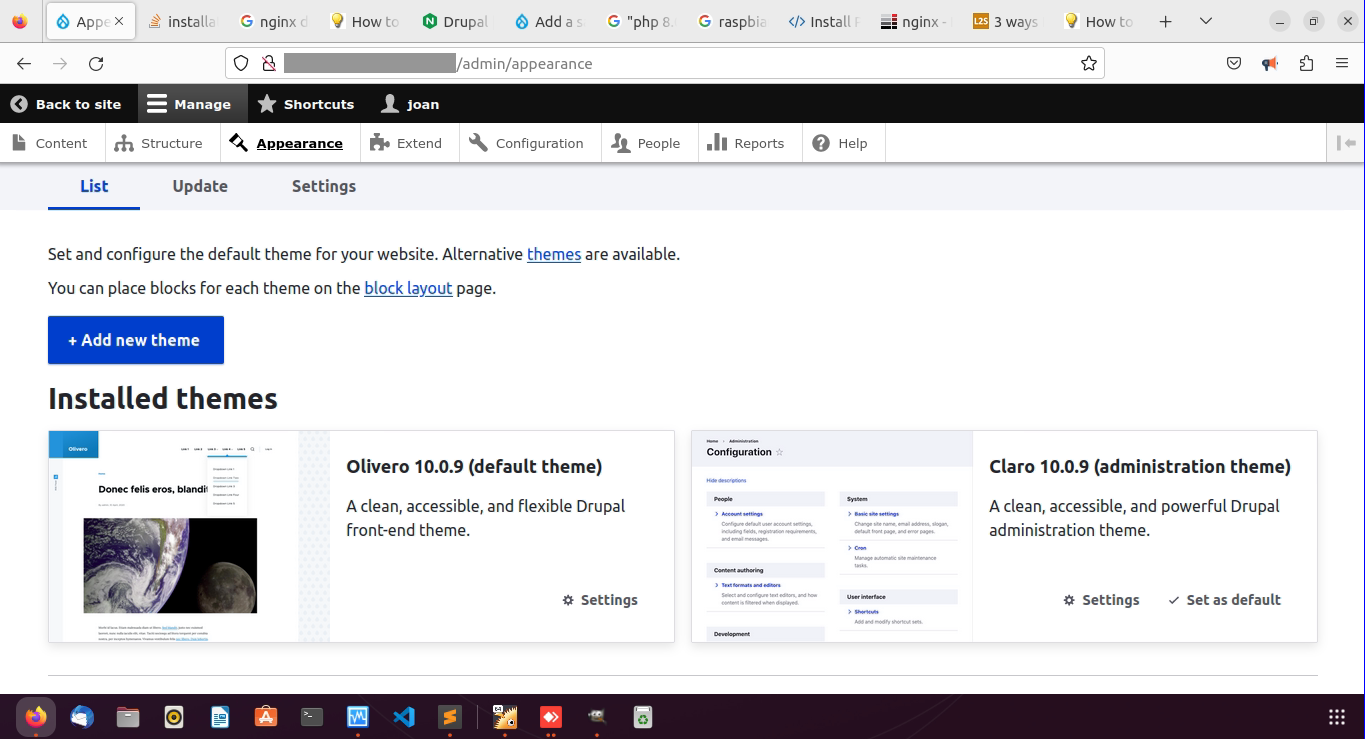Screen dimensions: 1365x739
Task: Follow the "block layout" link
Action: [408, 288]
